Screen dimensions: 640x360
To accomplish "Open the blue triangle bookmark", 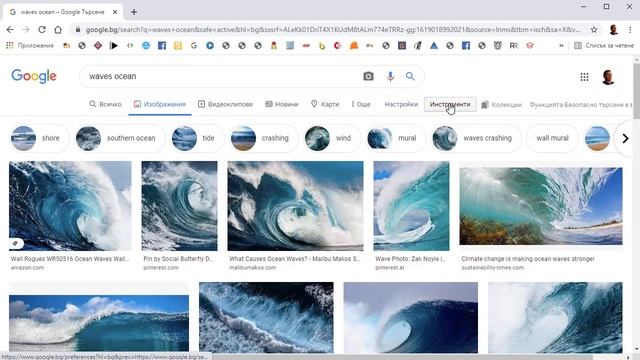I will (x=433, y=45).
